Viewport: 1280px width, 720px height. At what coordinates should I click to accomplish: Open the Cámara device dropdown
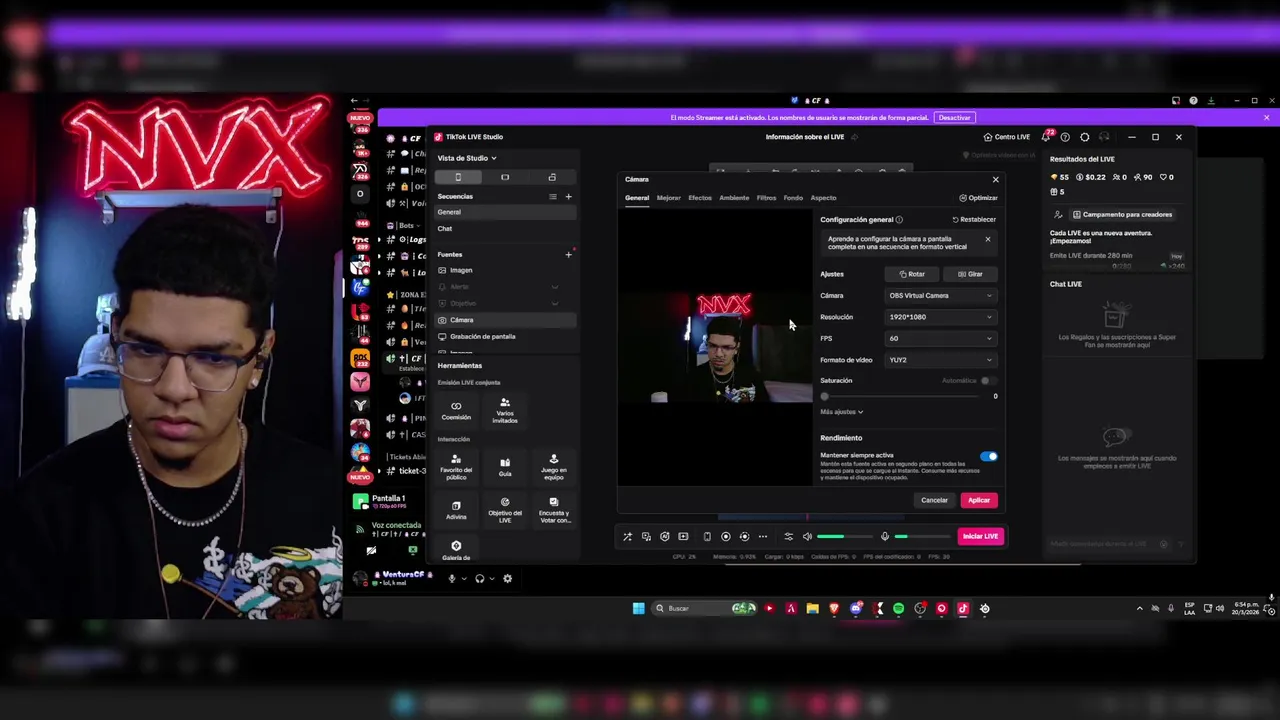[940, 295]
